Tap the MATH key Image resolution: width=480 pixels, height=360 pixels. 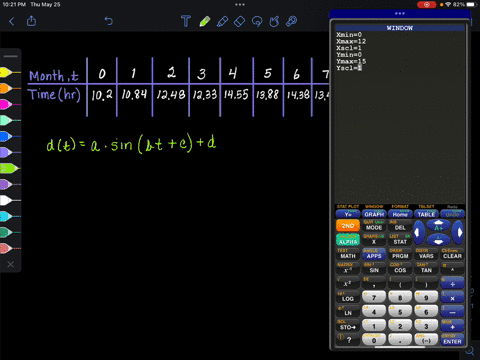348,256
